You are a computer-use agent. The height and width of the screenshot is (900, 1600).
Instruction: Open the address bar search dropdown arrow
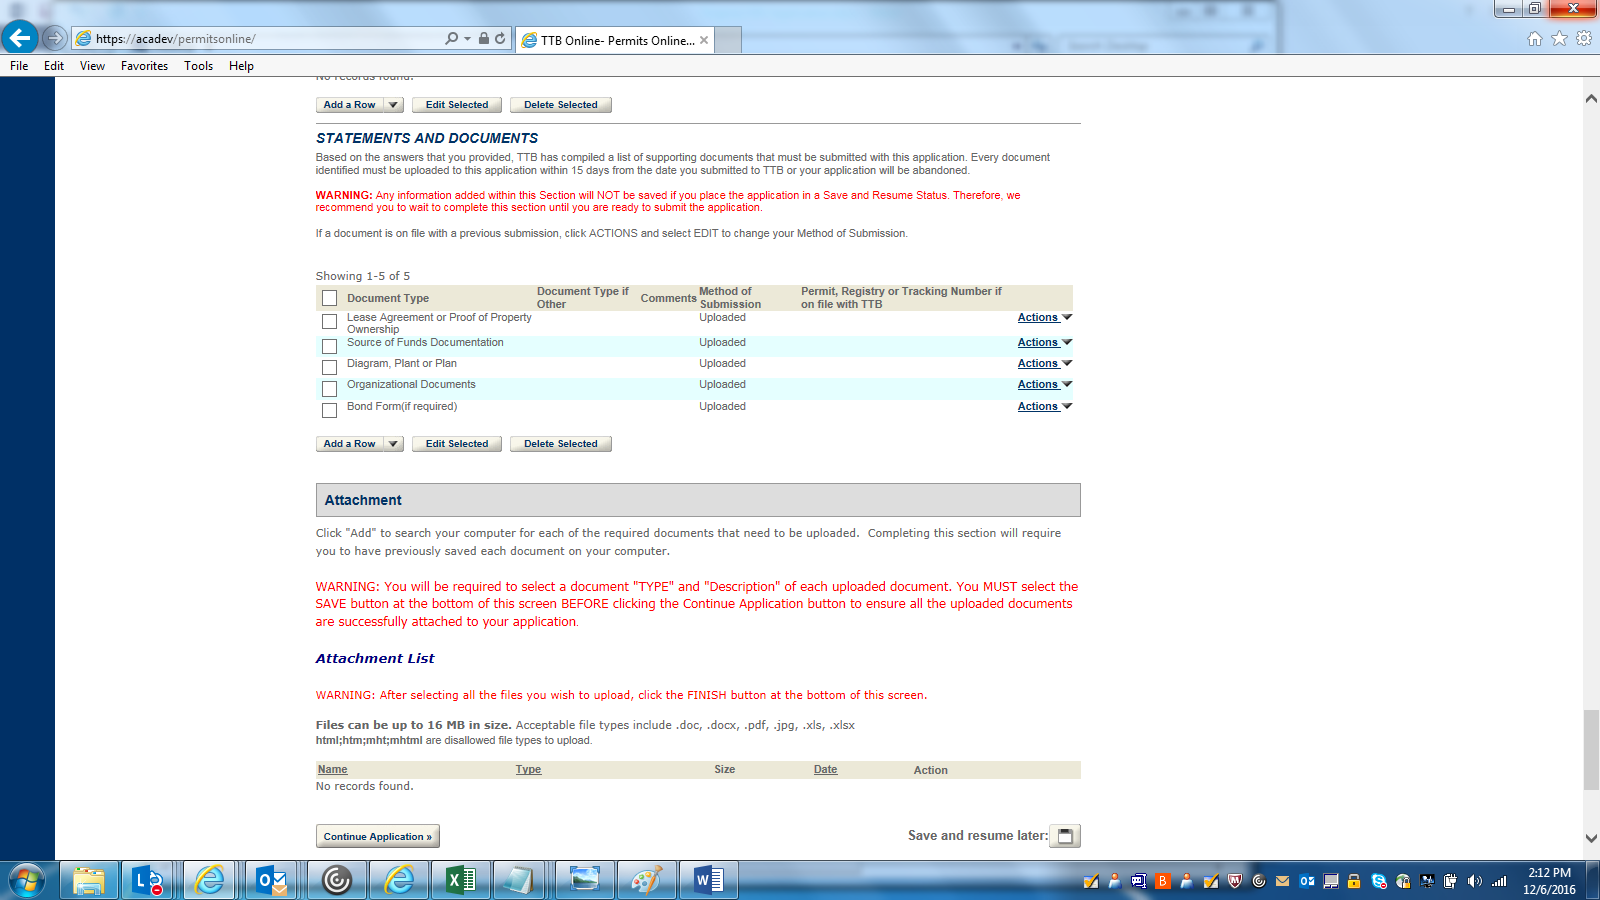[467, 39]
